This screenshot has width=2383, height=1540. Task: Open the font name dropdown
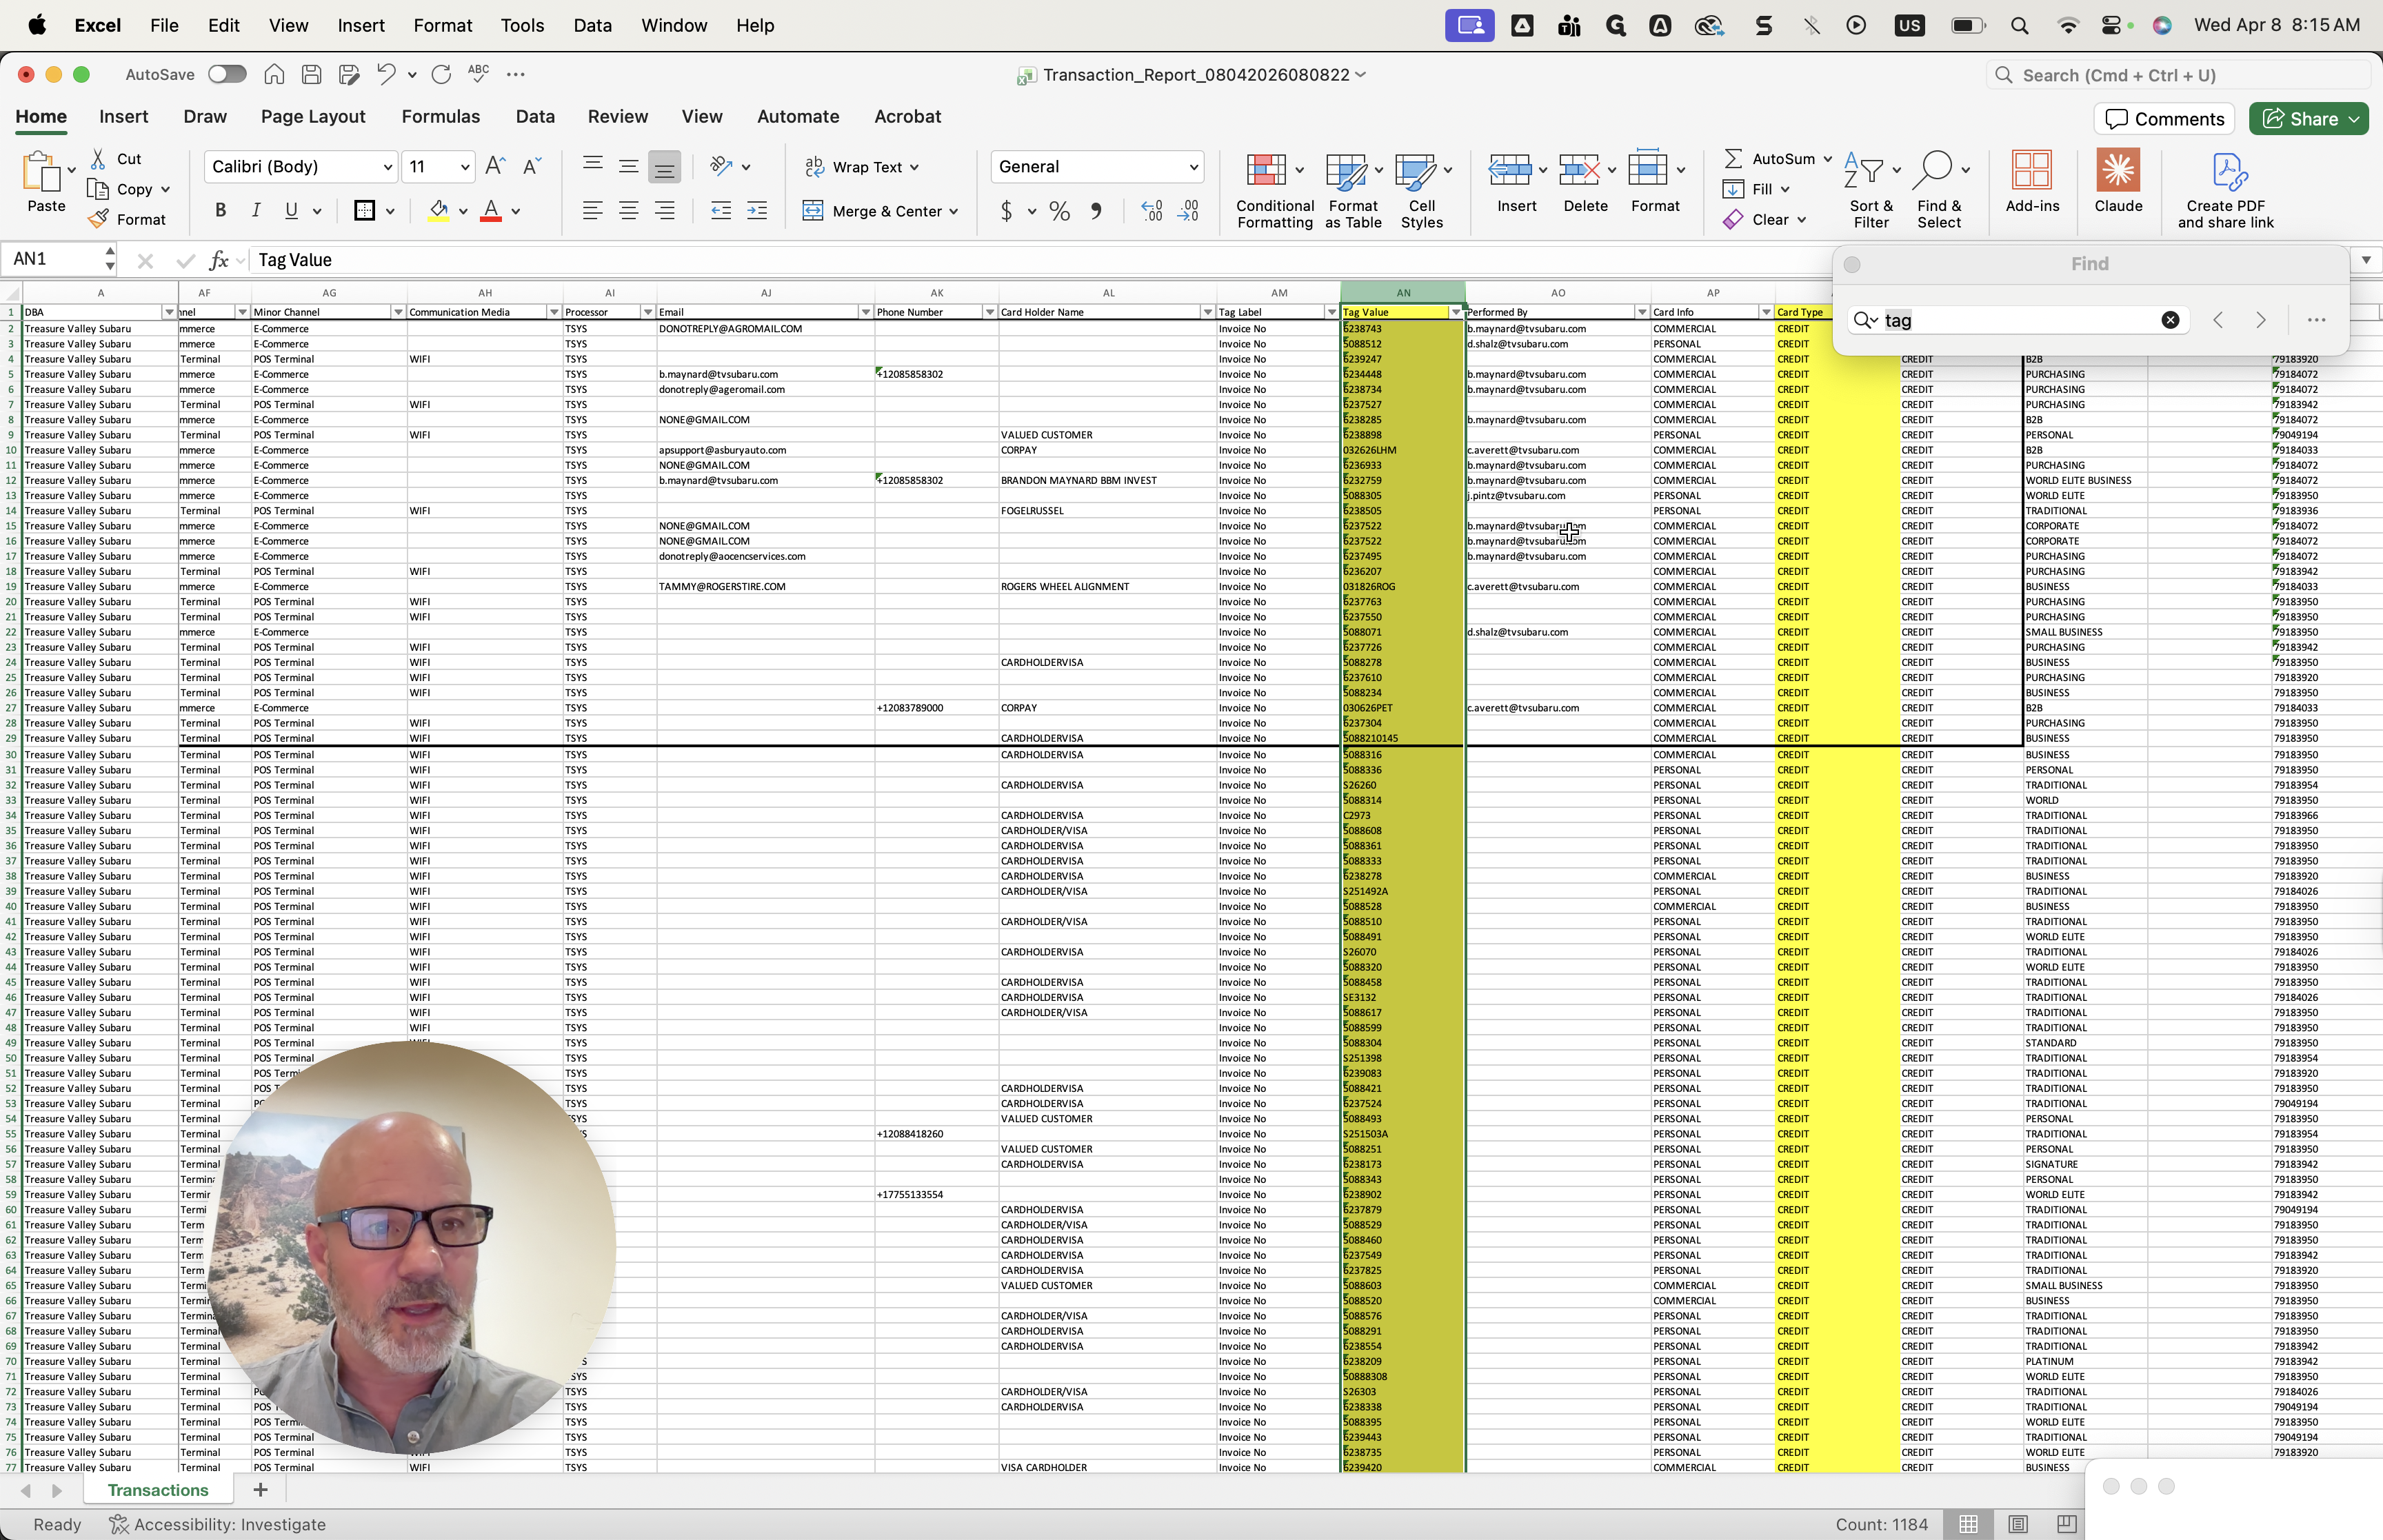click(x=388, y=167)
